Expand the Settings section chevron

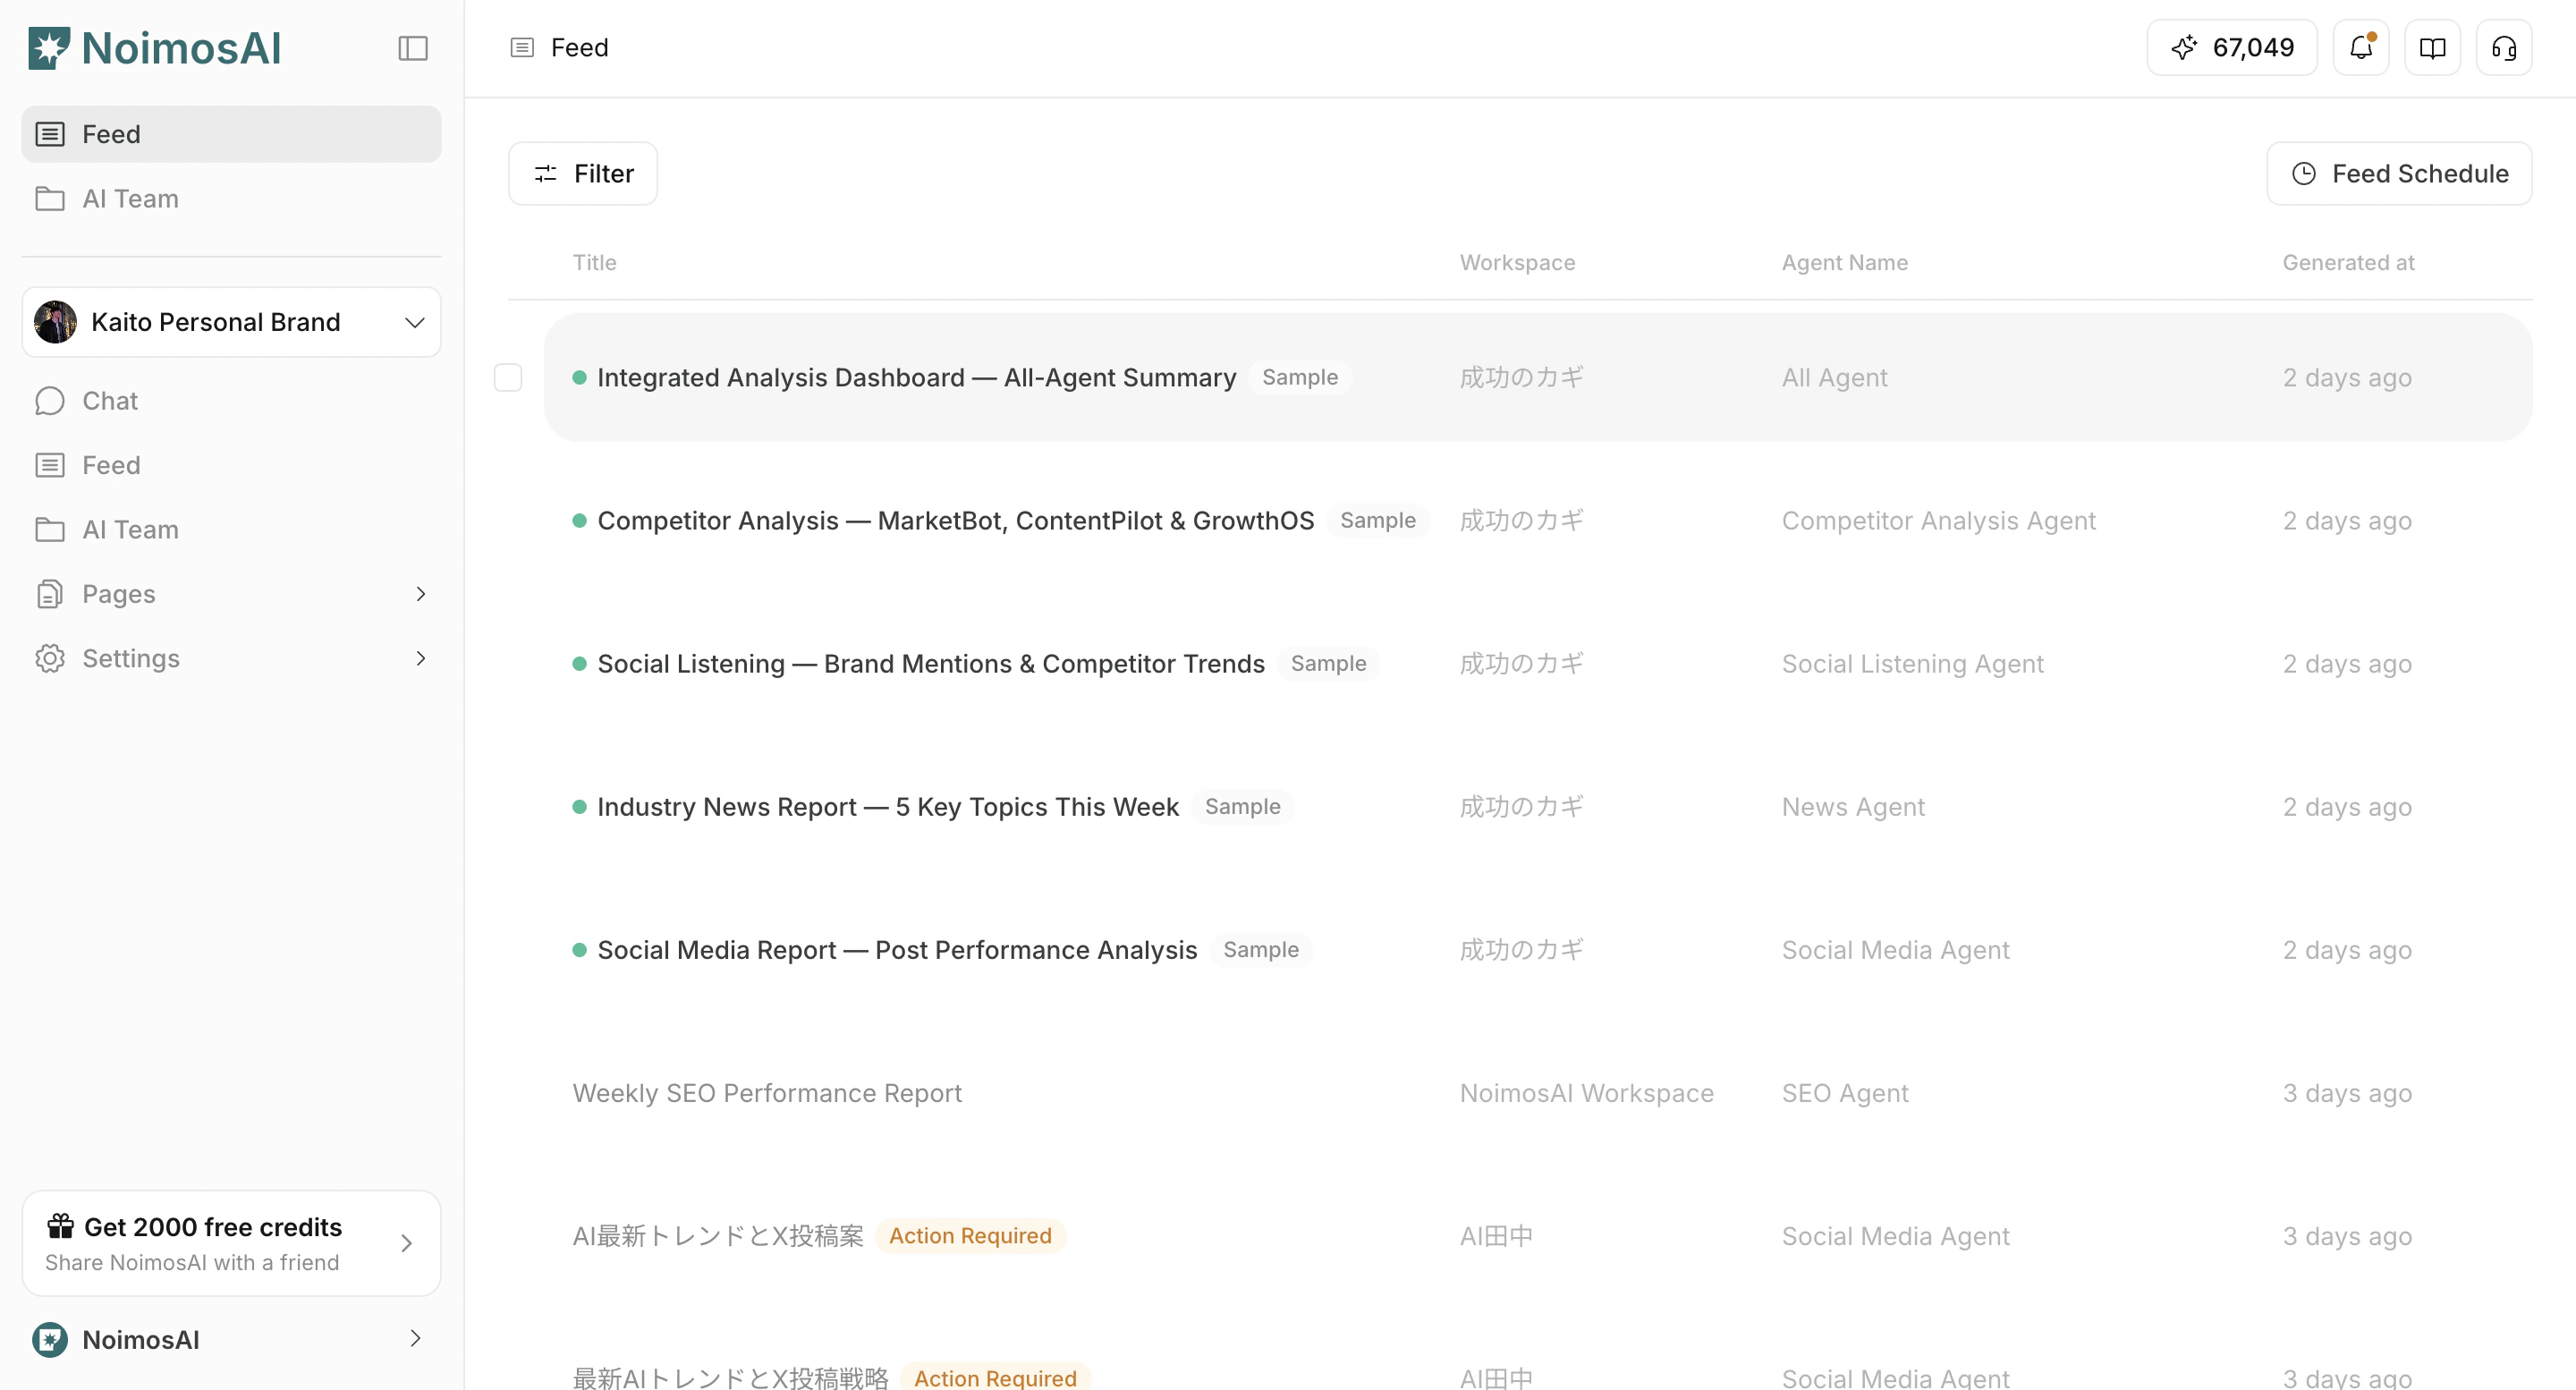(x=420, y=658)
